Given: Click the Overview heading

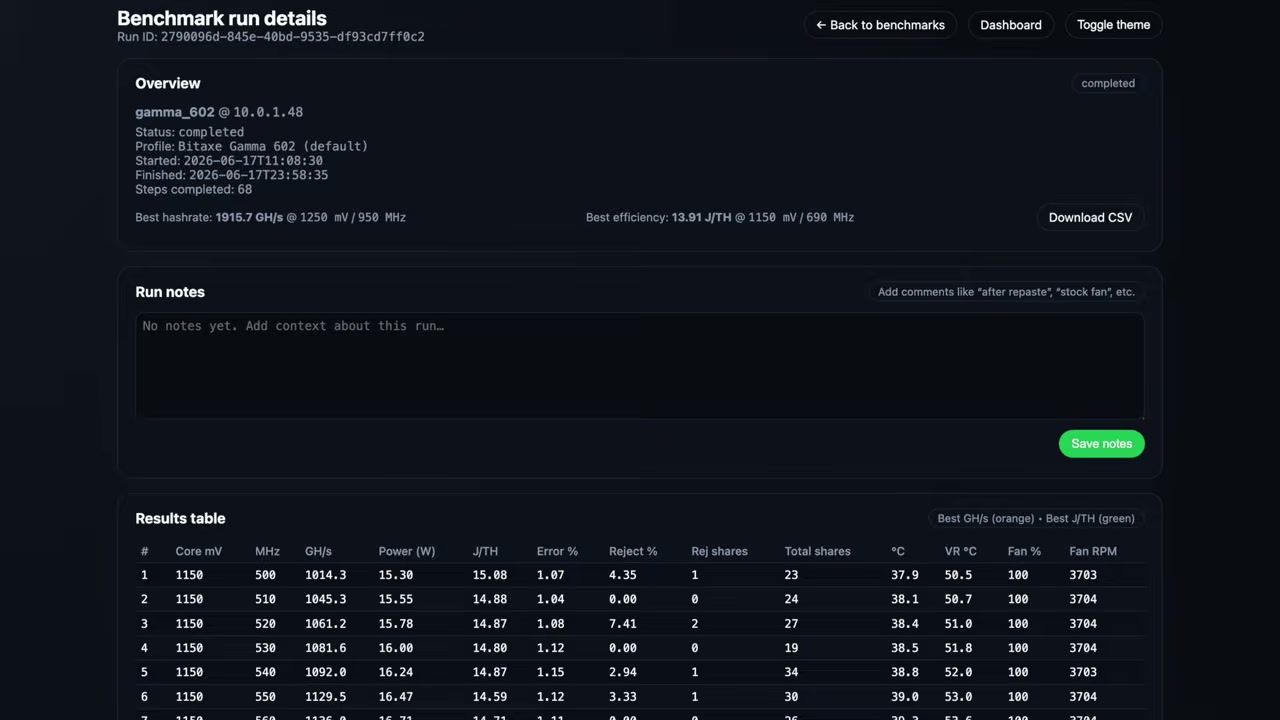Looking at the screenshot, I should (x=168, y=83).
